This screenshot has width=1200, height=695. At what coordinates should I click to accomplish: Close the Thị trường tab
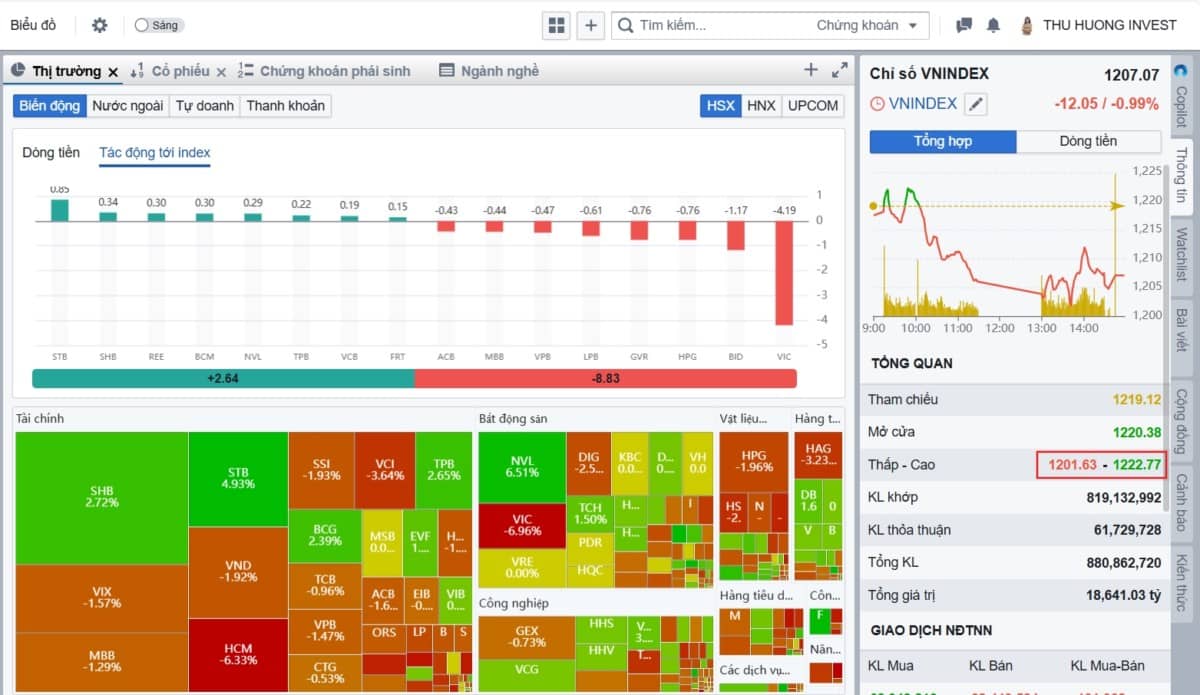[x=113, y=71]
